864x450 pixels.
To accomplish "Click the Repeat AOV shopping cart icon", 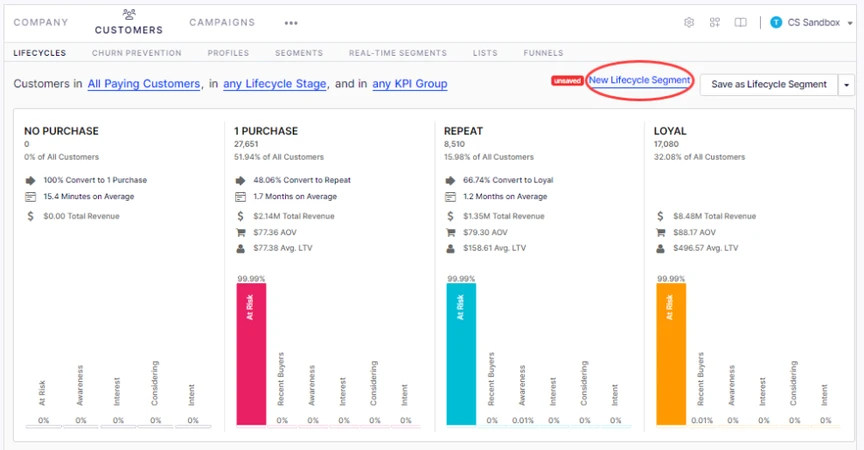I will pyautogui.click(x=450, y=232).
